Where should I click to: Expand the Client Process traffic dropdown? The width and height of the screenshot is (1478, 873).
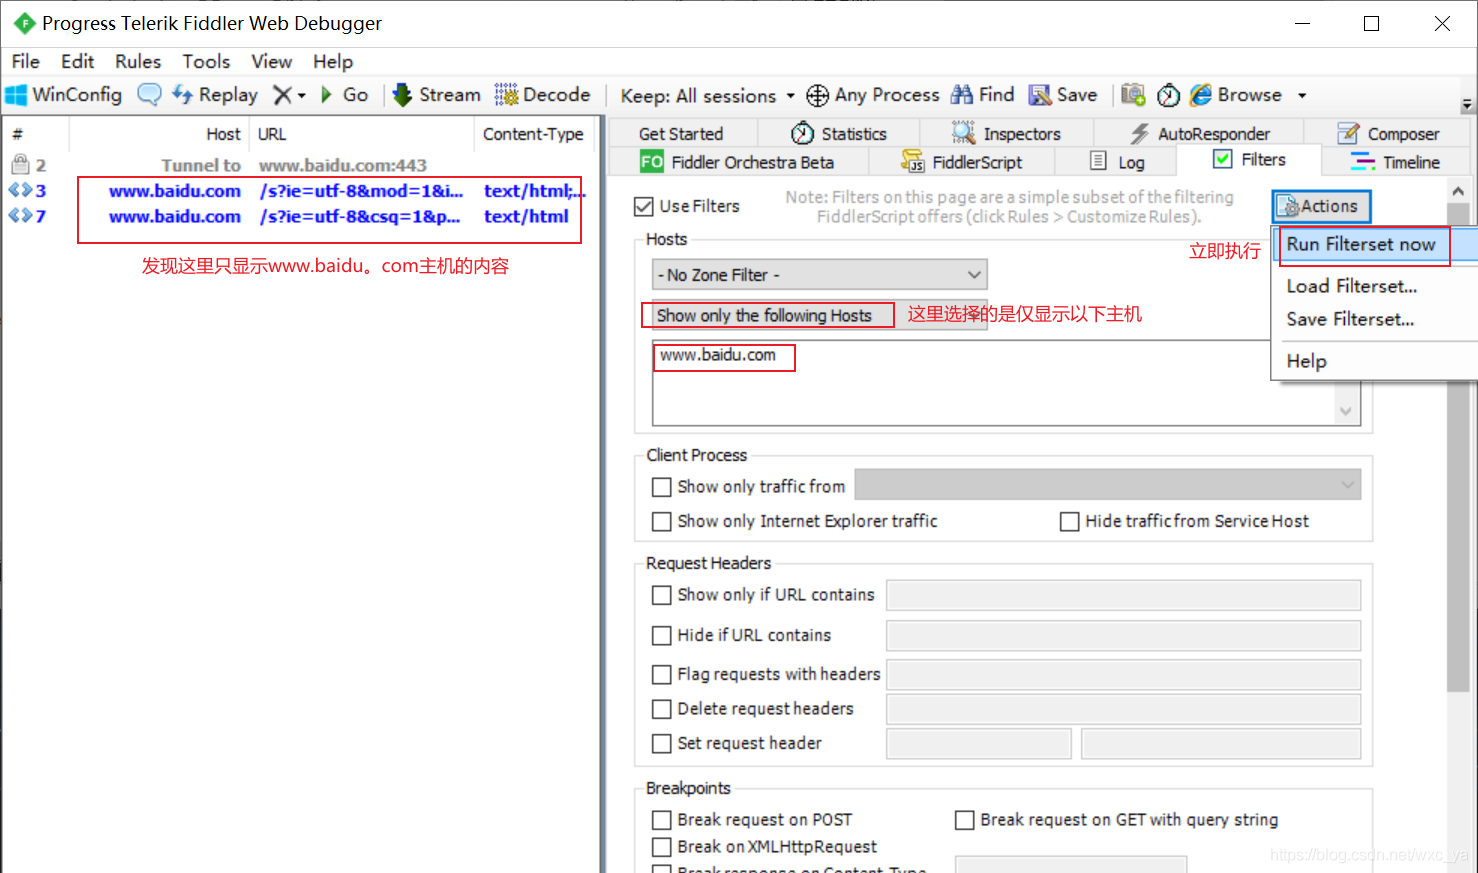tap(1108, 485)
